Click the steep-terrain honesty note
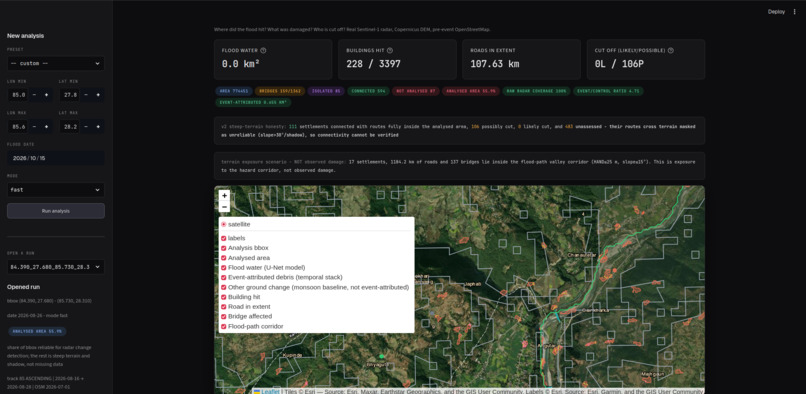Viewport: 806px width, 394px height. pyautogui.click(x=460, y=131)
